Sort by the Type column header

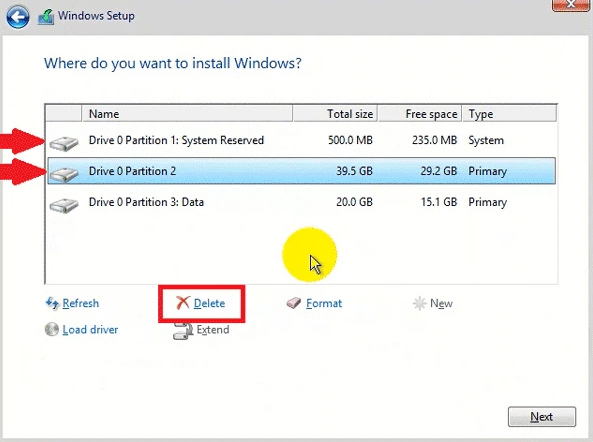pyautogui.click(x=509, y=114)
